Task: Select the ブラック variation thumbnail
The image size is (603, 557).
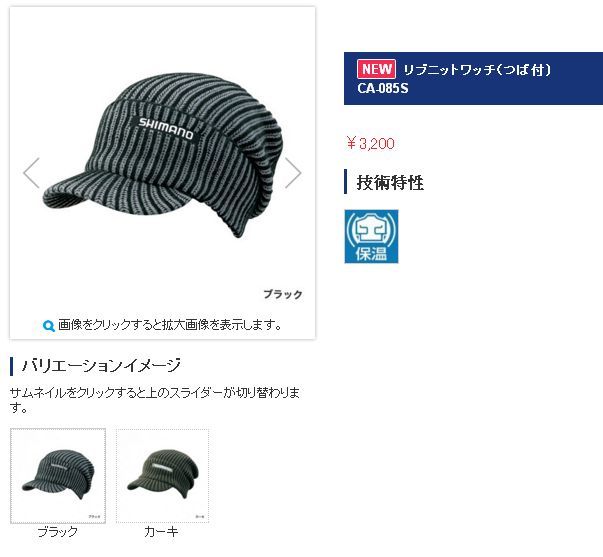Action: 58,476
